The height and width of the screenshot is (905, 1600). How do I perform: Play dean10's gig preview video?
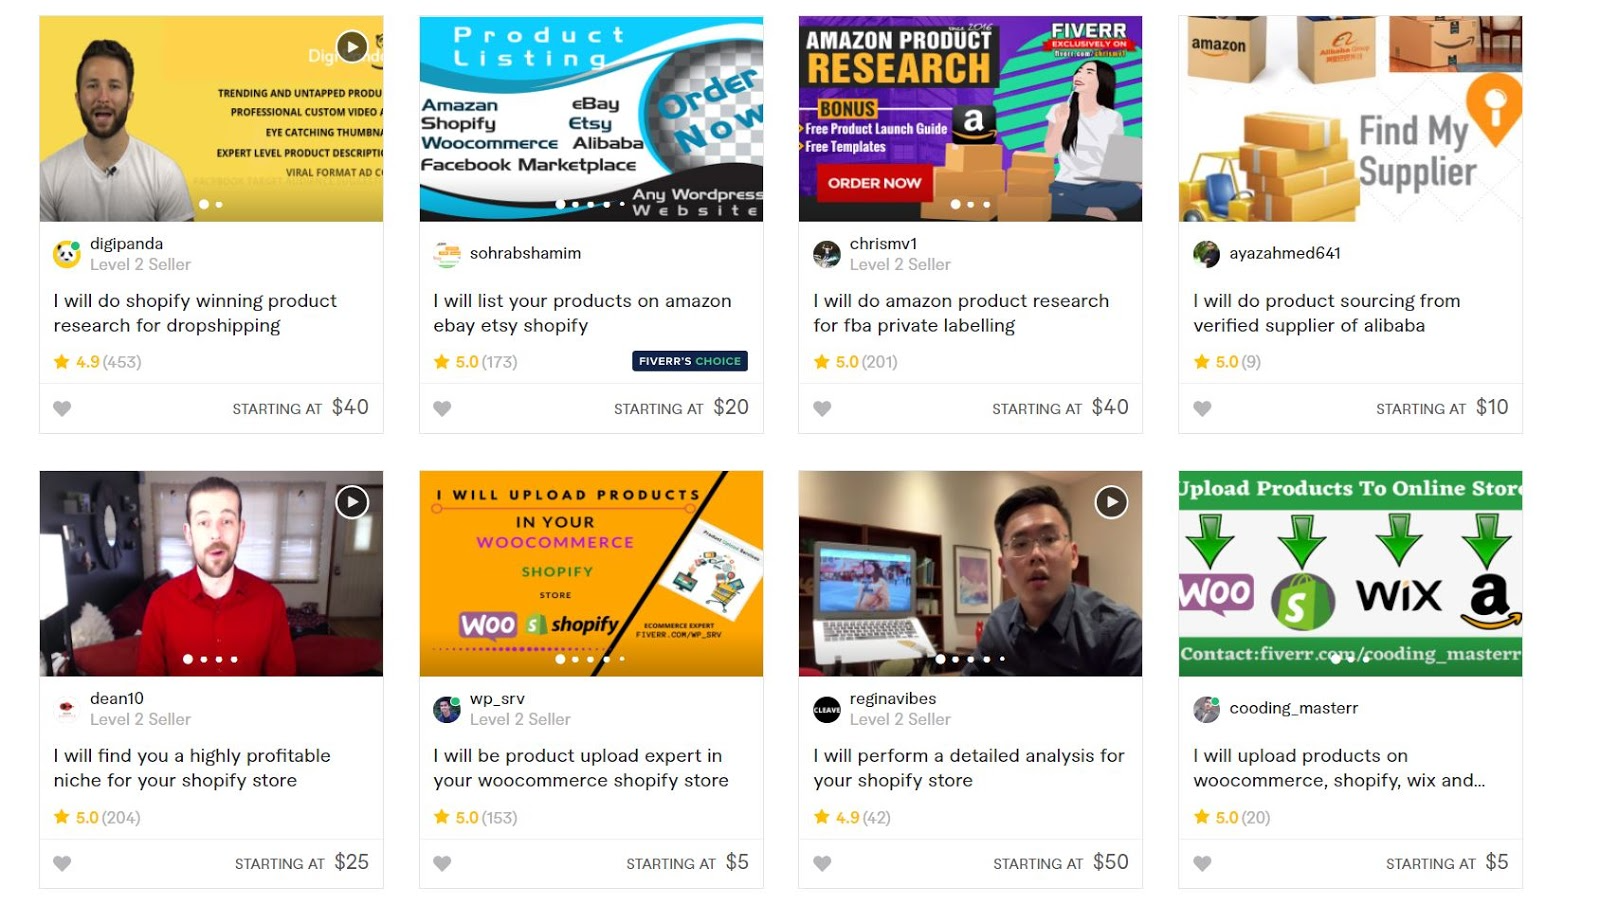click(x=352, y=502)
